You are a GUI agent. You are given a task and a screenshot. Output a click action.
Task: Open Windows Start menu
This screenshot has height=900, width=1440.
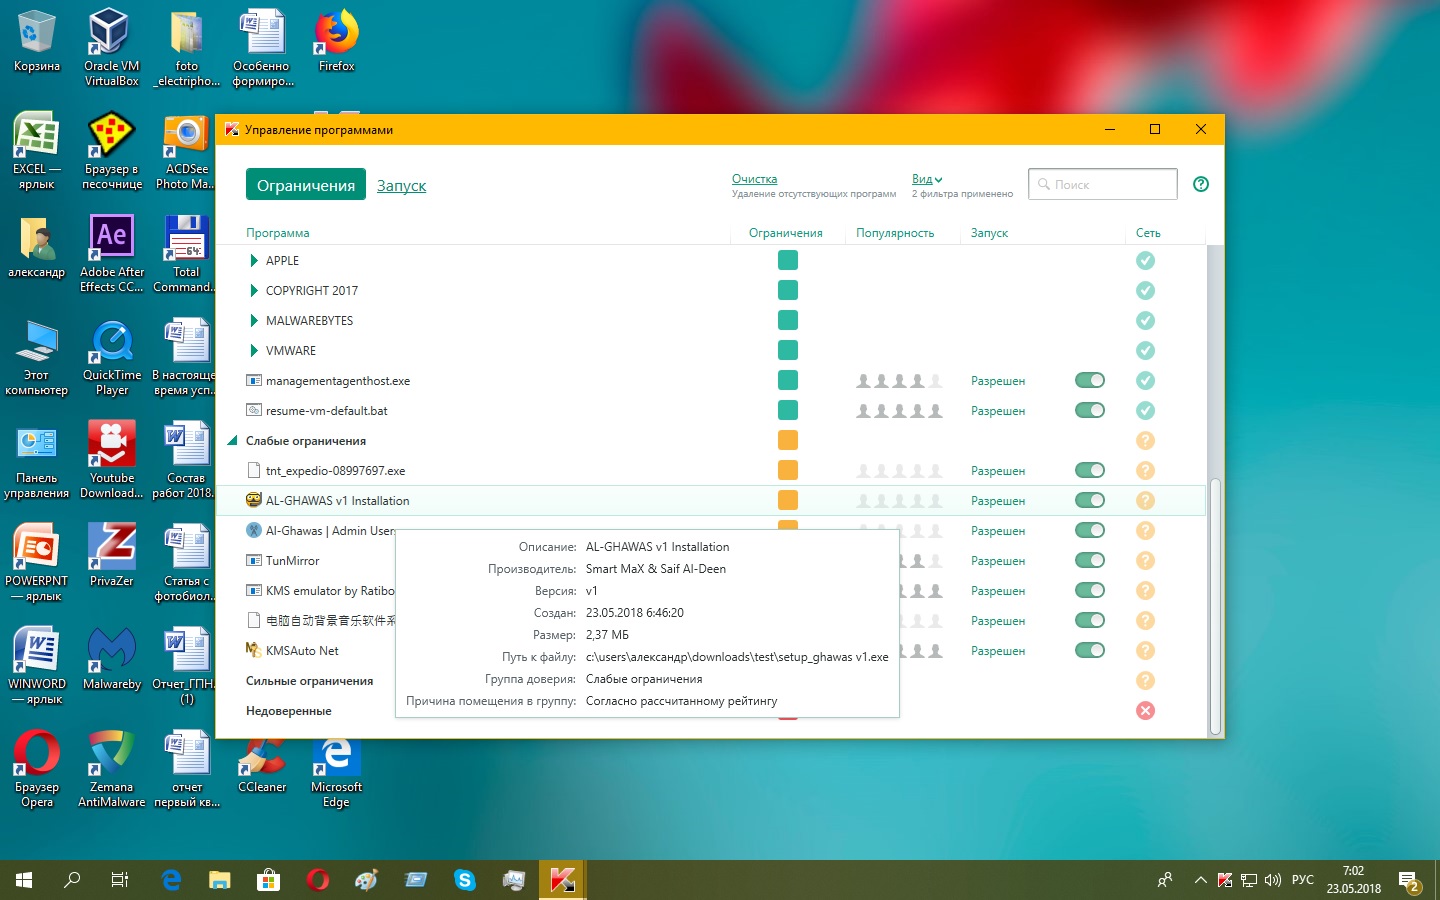(x=24, y=880)
